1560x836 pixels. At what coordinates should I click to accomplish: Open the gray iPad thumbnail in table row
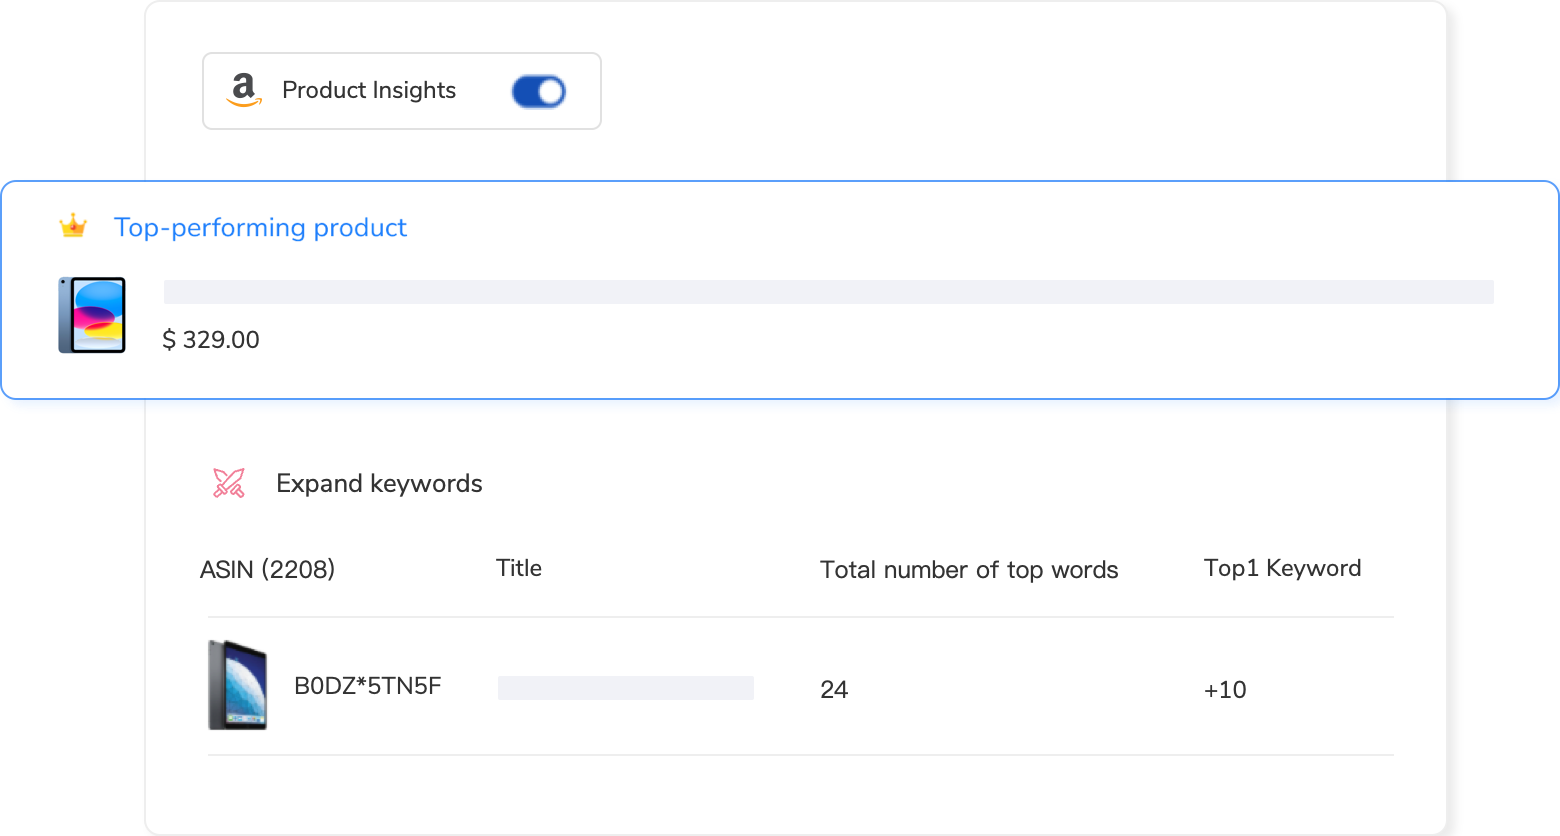coord(238,685)
